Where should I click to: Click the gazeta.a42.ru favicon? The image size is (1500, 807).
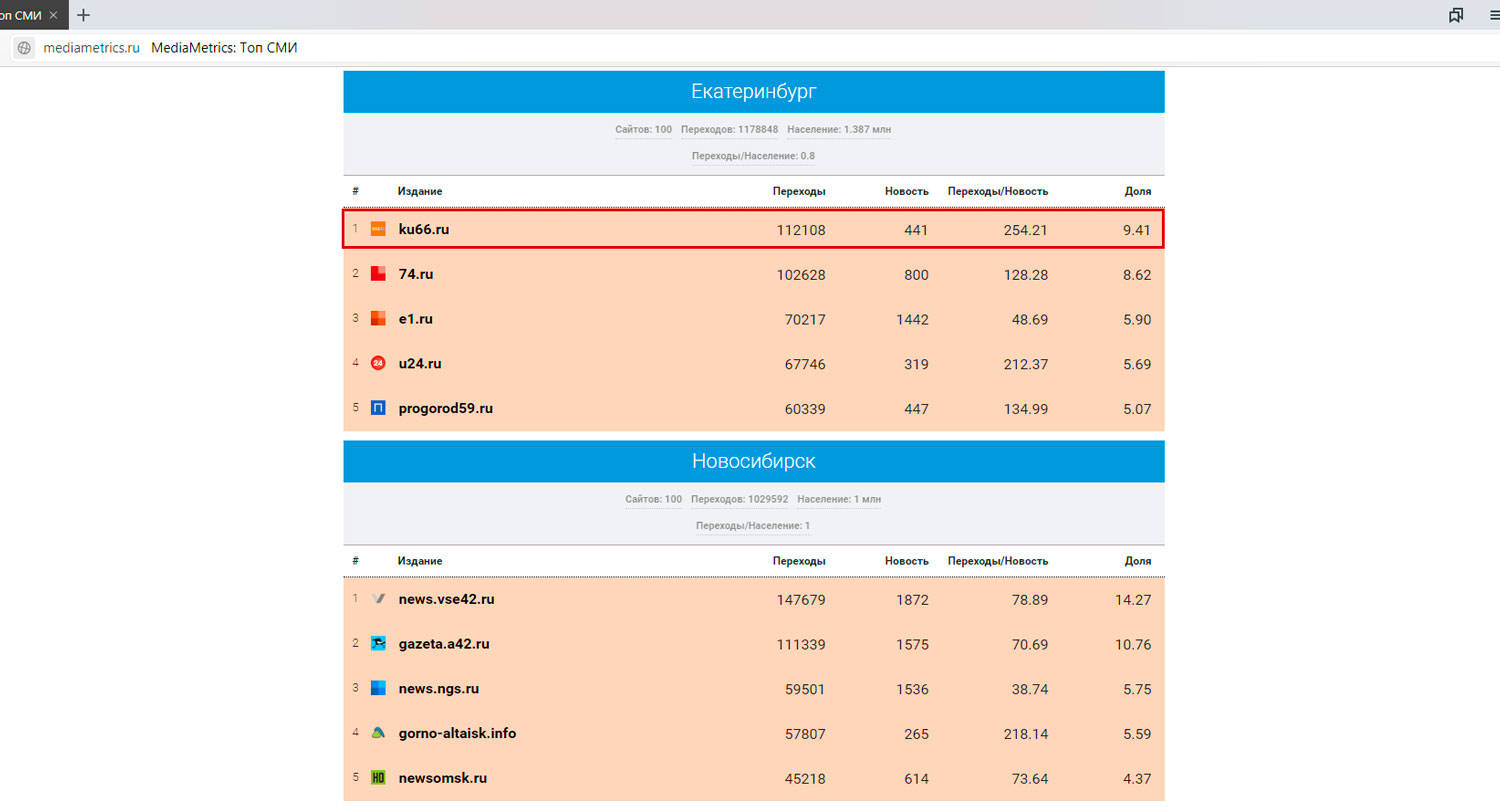378,644
